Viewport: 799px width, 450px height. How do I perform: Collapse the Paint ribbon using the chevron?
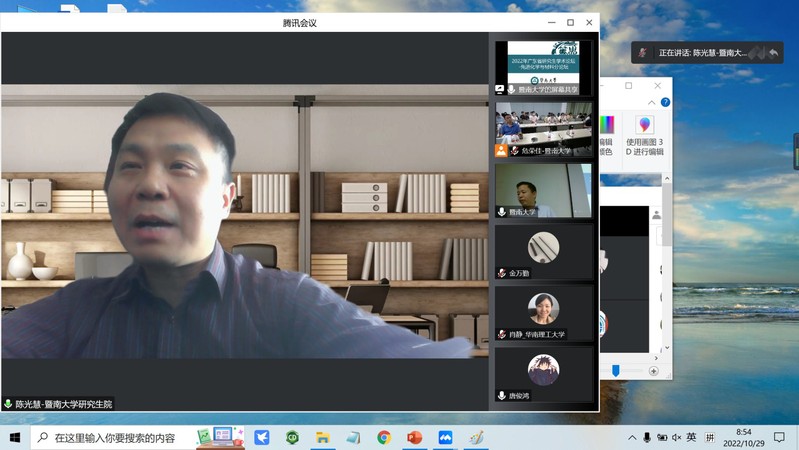pos(653,102)
